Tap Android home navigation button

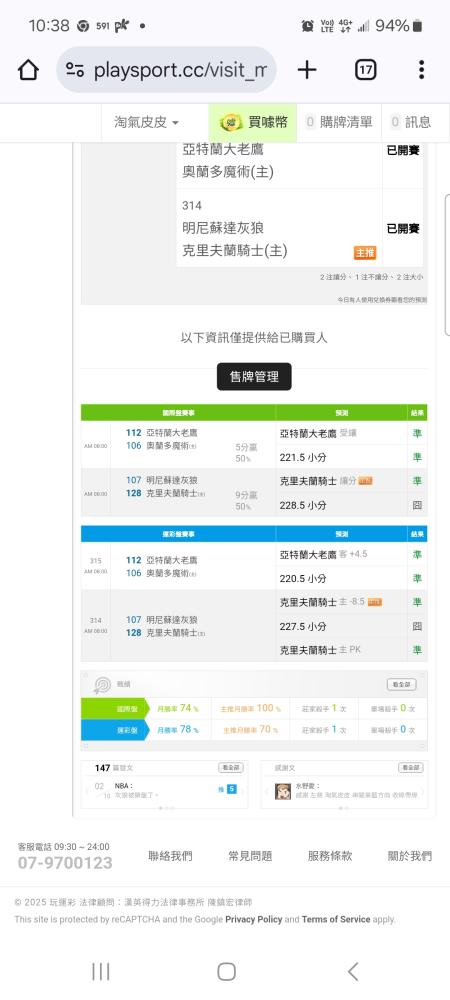pos(226,971)
